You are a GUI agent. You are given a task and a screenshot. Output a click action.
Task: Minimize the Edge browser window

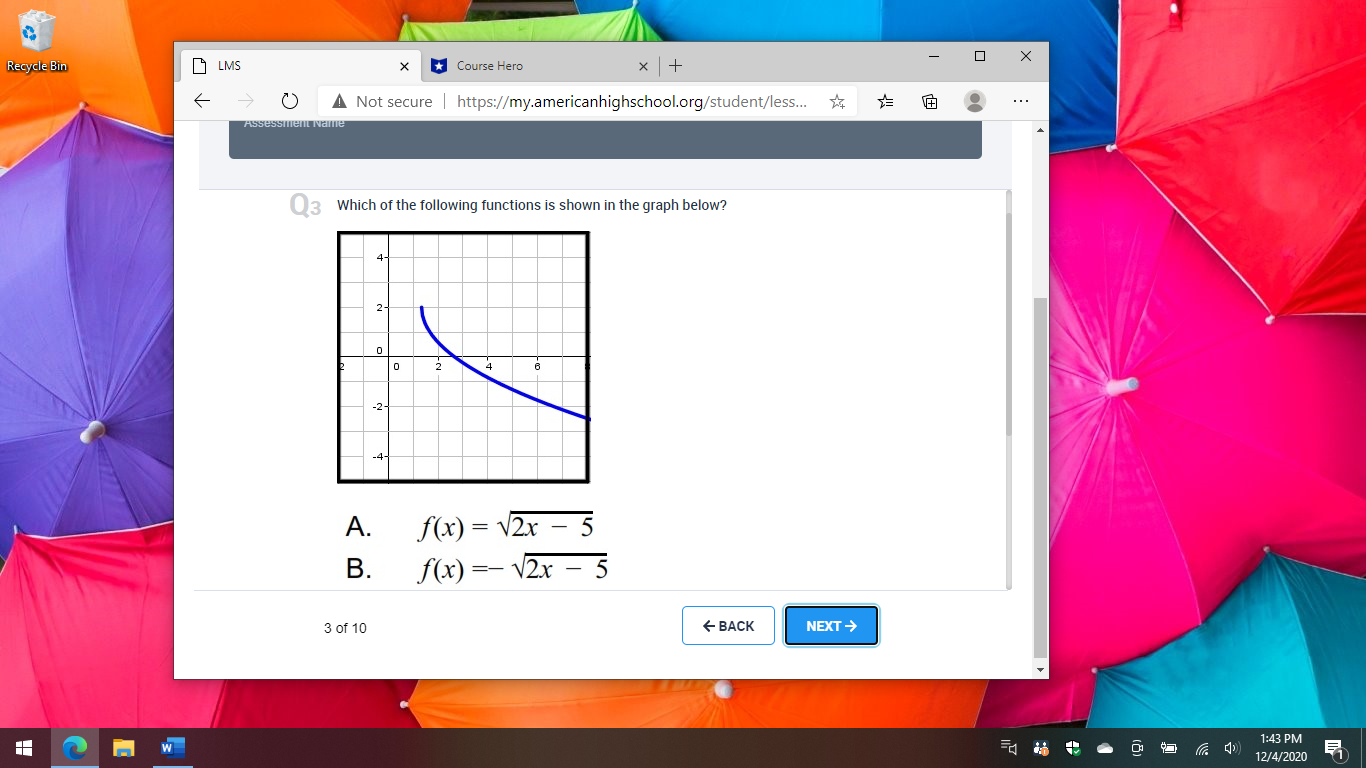click(x=934, y=57)
